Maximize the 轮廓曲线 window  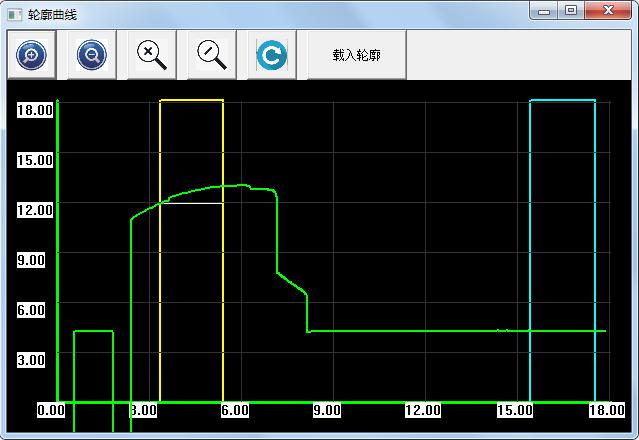click(571, 11)
